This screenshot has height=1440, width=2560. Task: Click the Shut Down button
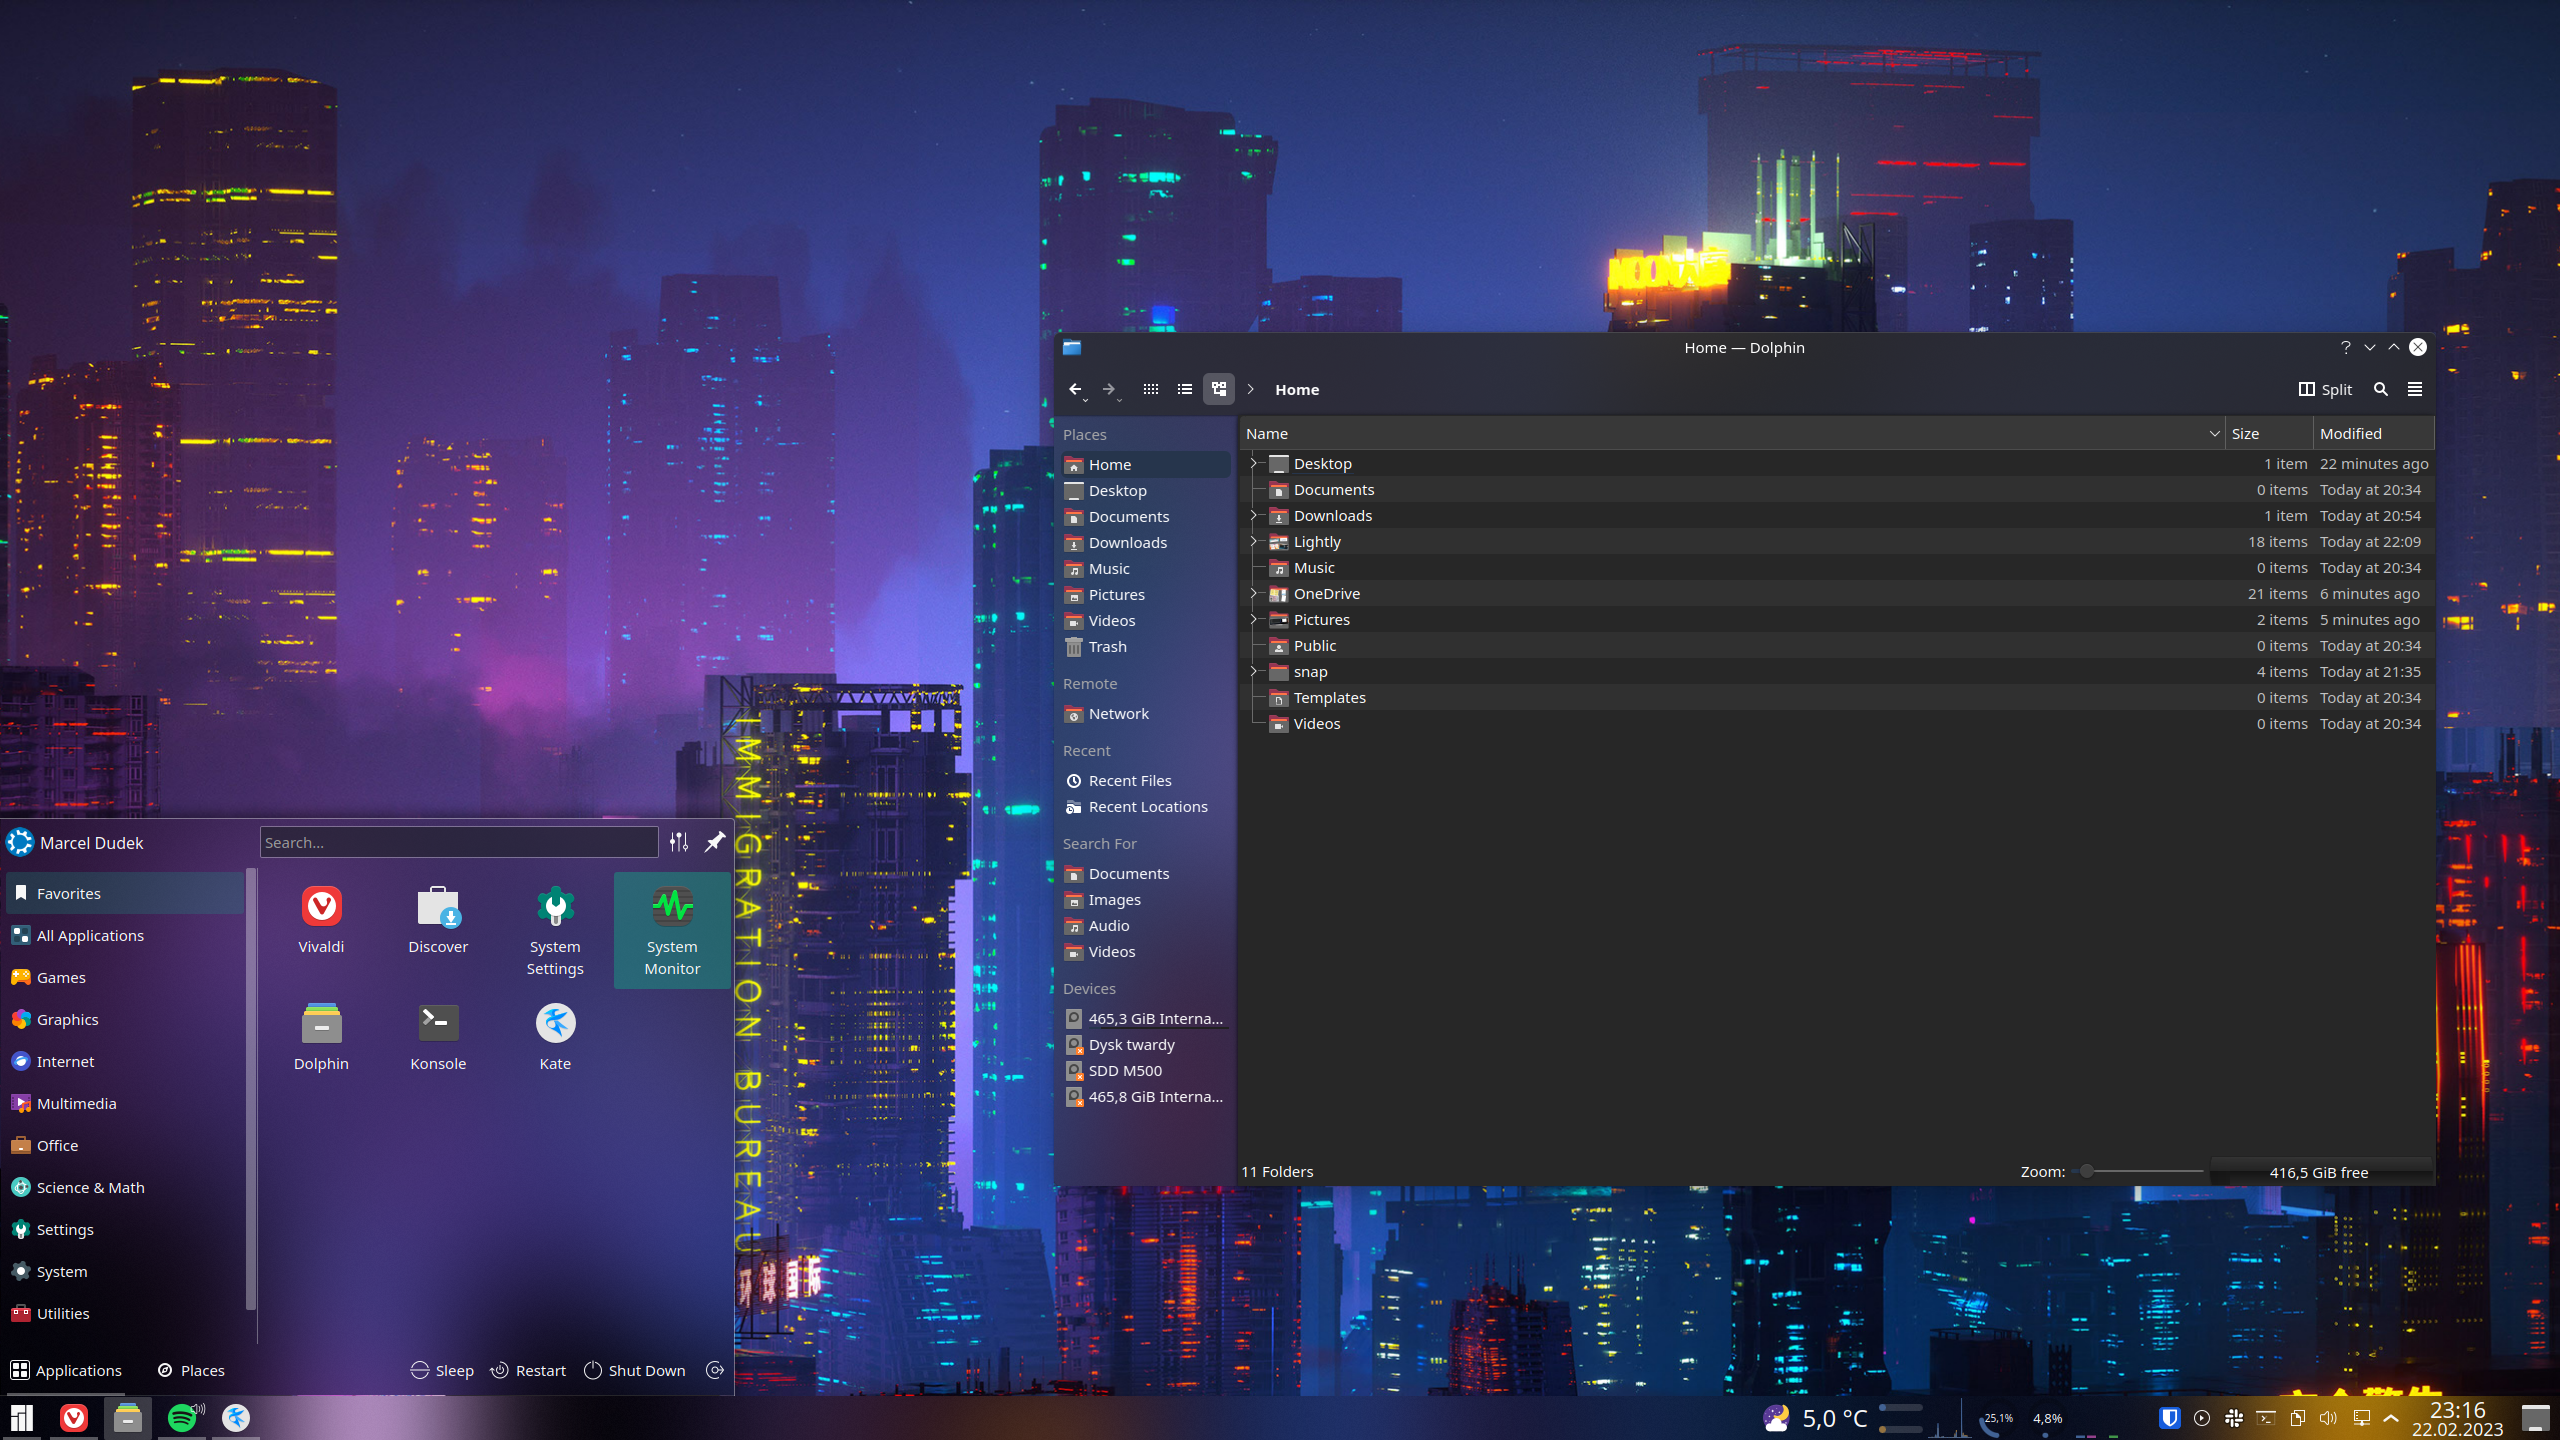click(x=635, y=1370)
